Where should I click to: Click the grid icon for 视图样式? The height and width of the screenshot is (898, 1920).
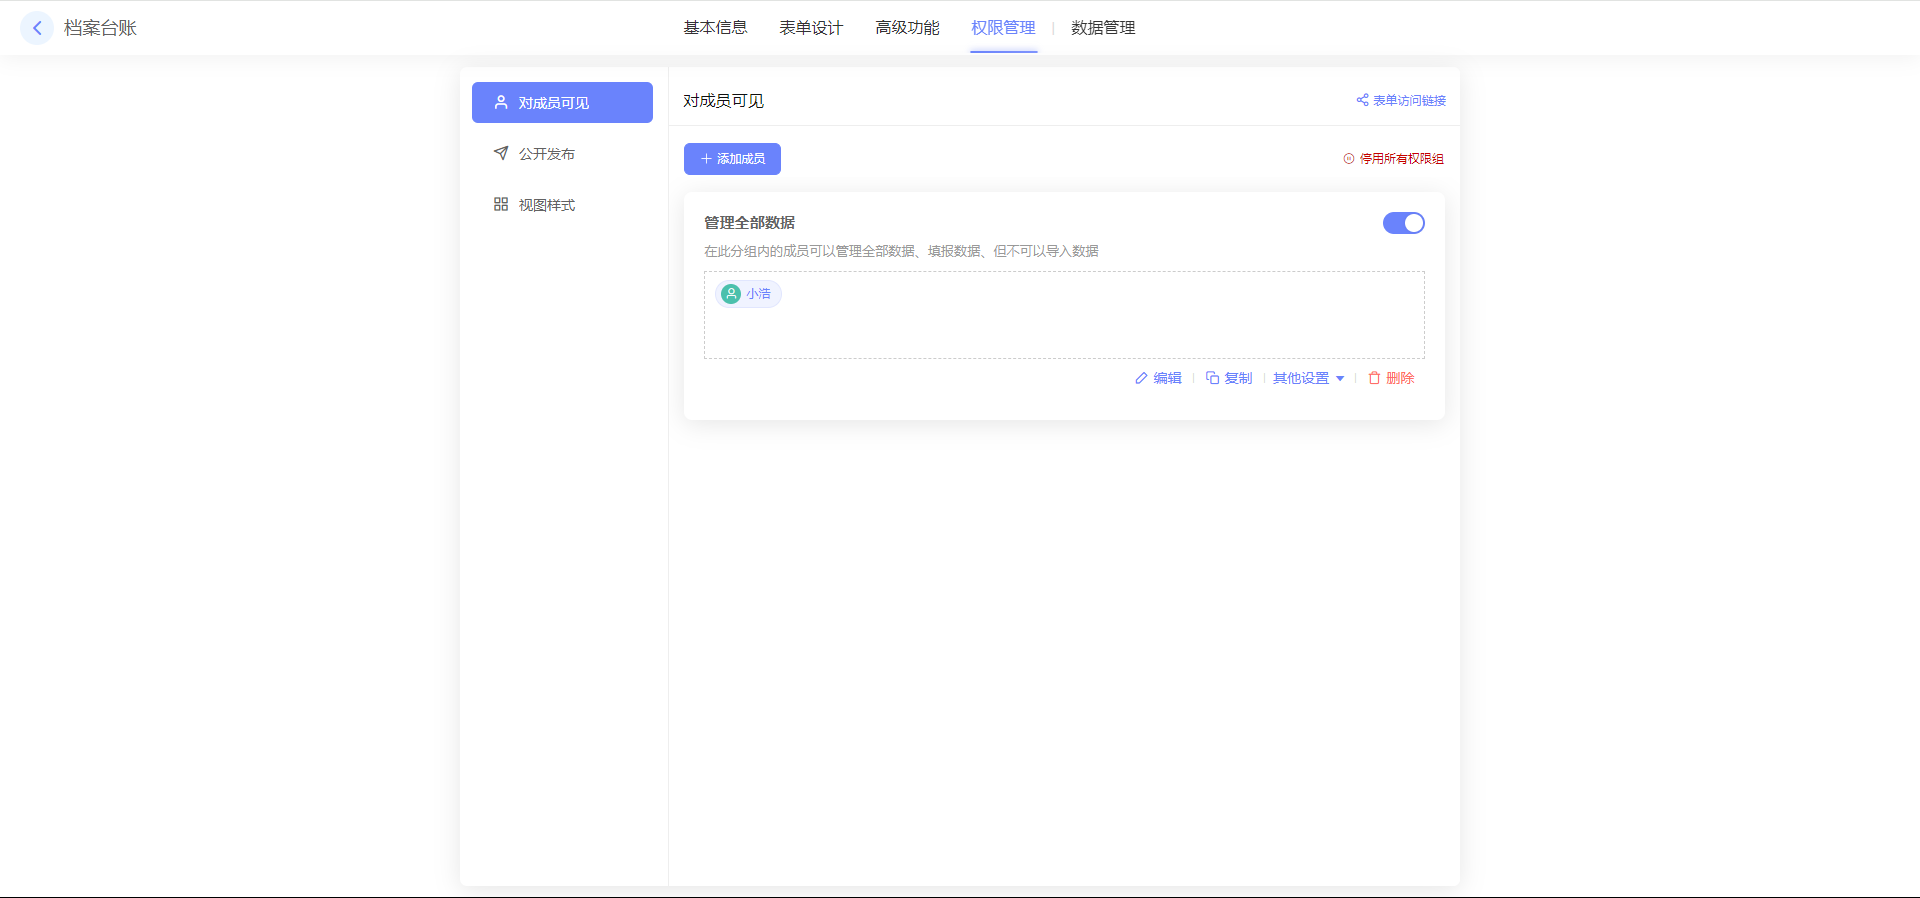[501, 204]
